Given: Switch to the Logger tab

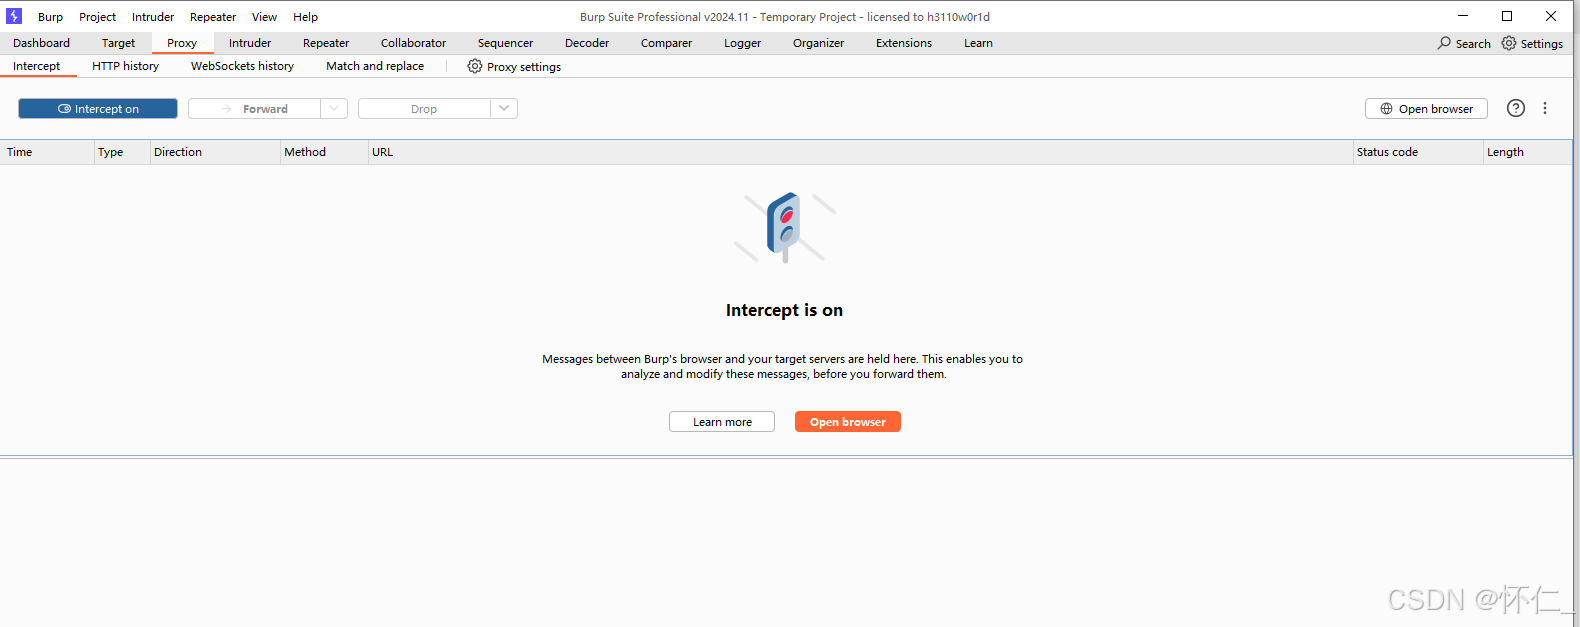Looking at the screenshot, I should 742,43.
